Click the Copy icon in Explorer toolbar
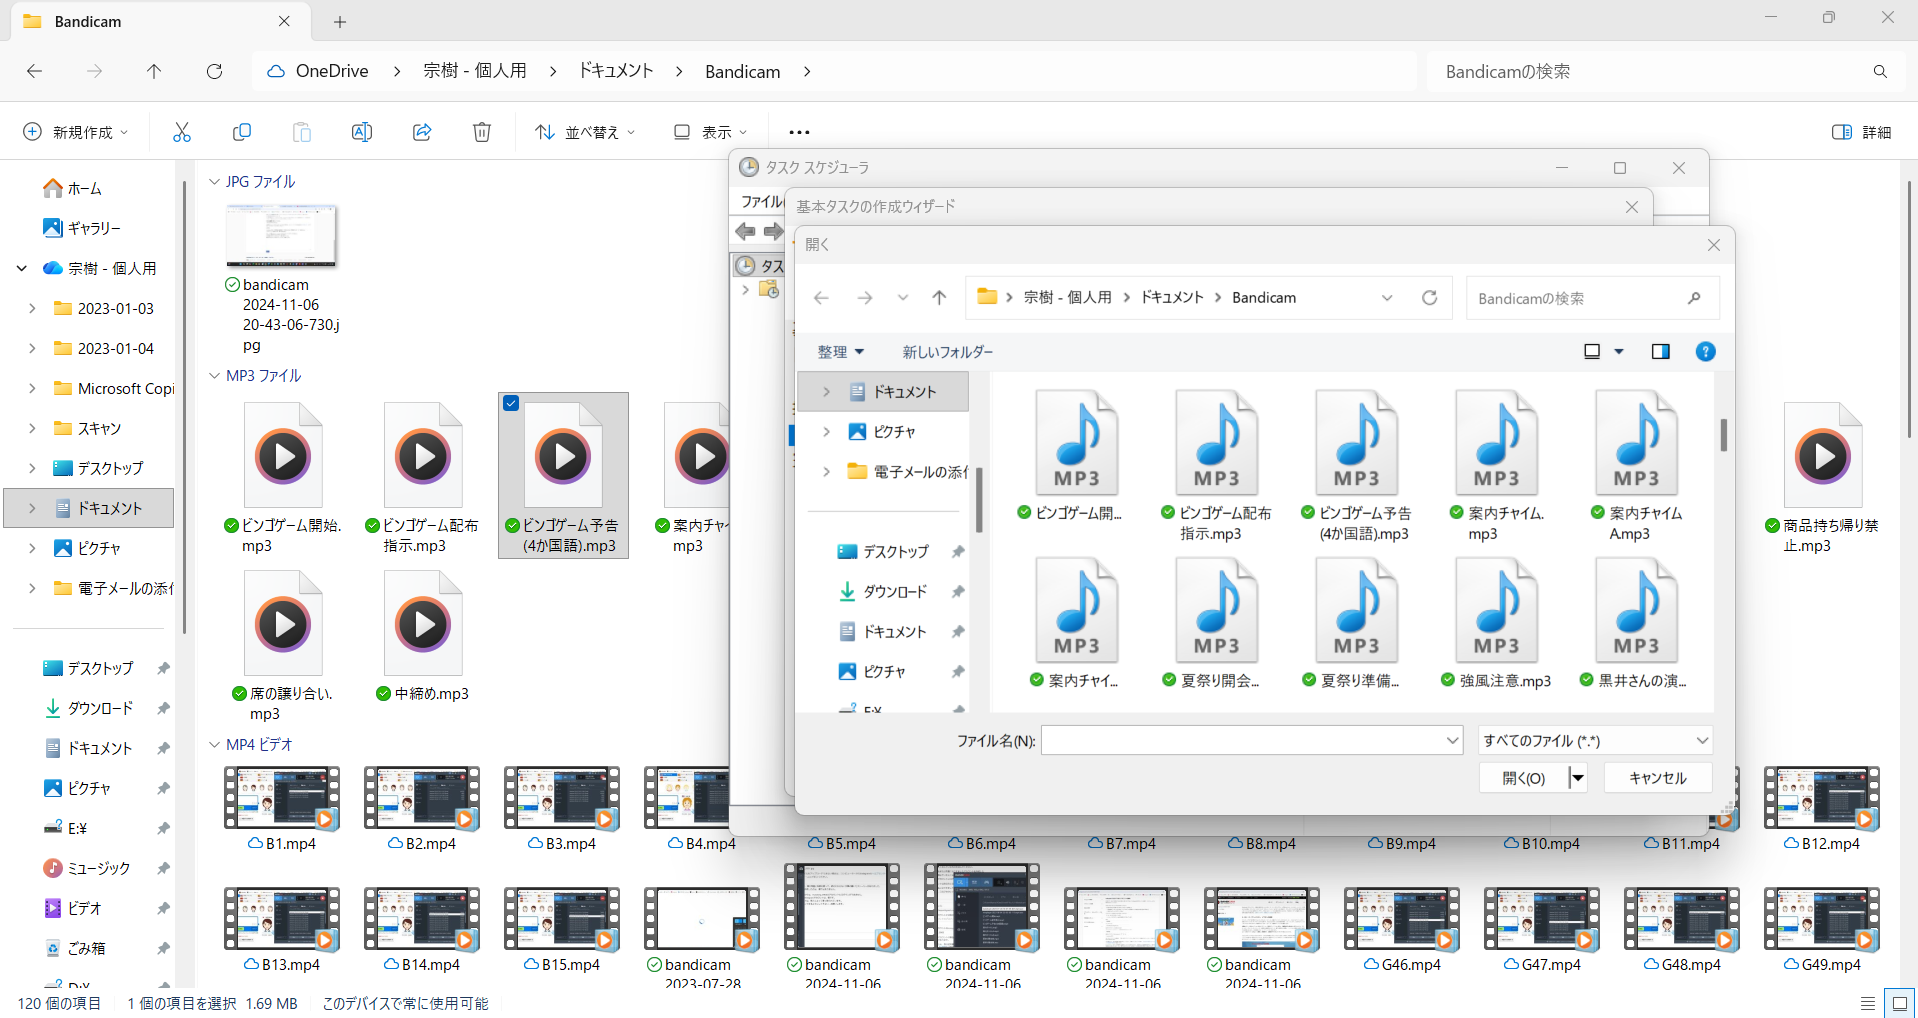This screenshot has width=1918, height=1018. click(241, 132)
